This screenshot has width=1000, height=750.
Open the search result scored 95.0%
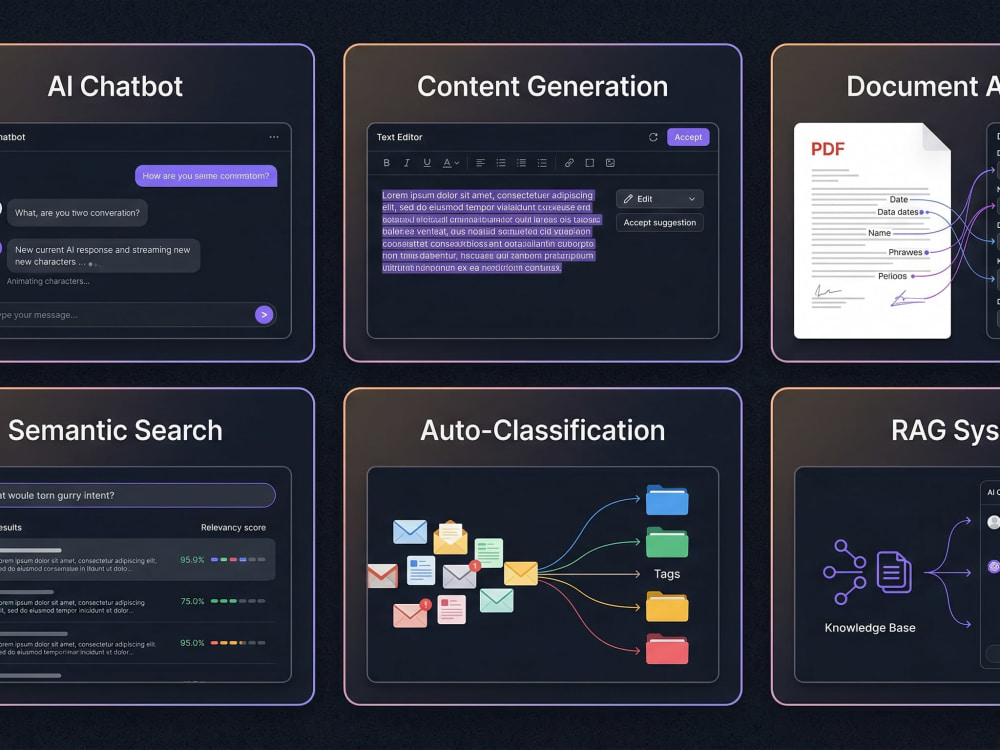click(x=137, y=643)
